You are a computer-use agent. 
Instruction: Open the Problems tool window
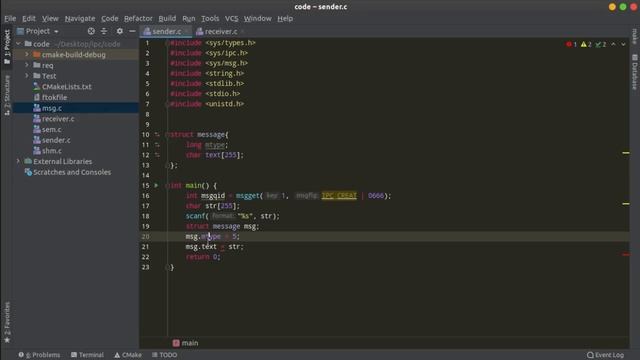pyautogui.click(x=39, y=355)
